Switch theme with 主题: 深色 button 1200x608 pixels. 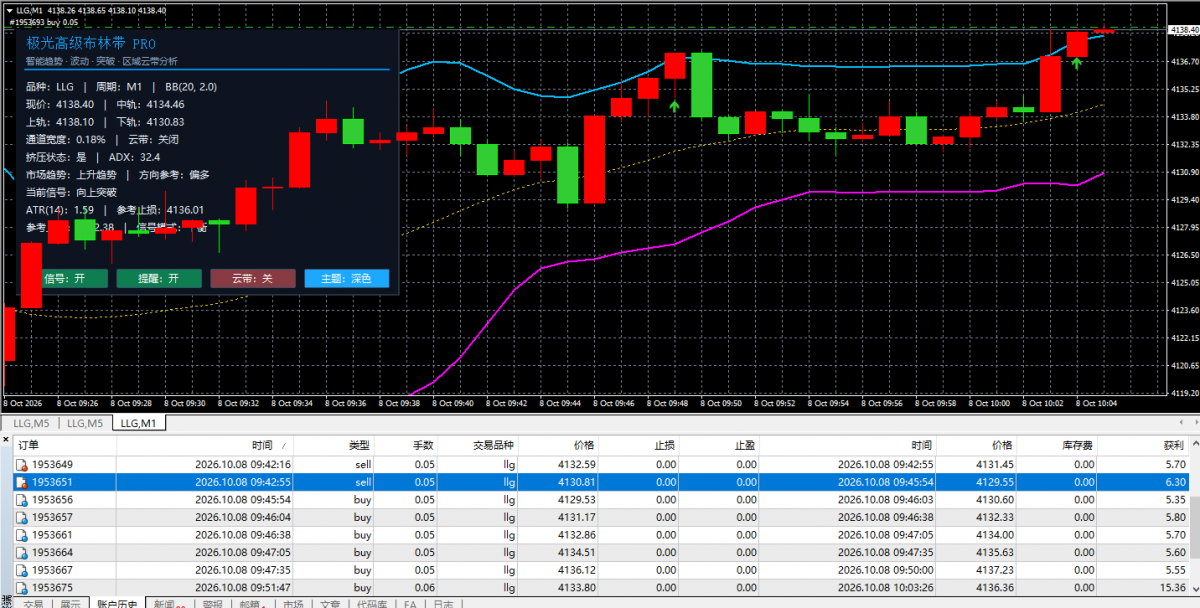(x=347, y=279)
